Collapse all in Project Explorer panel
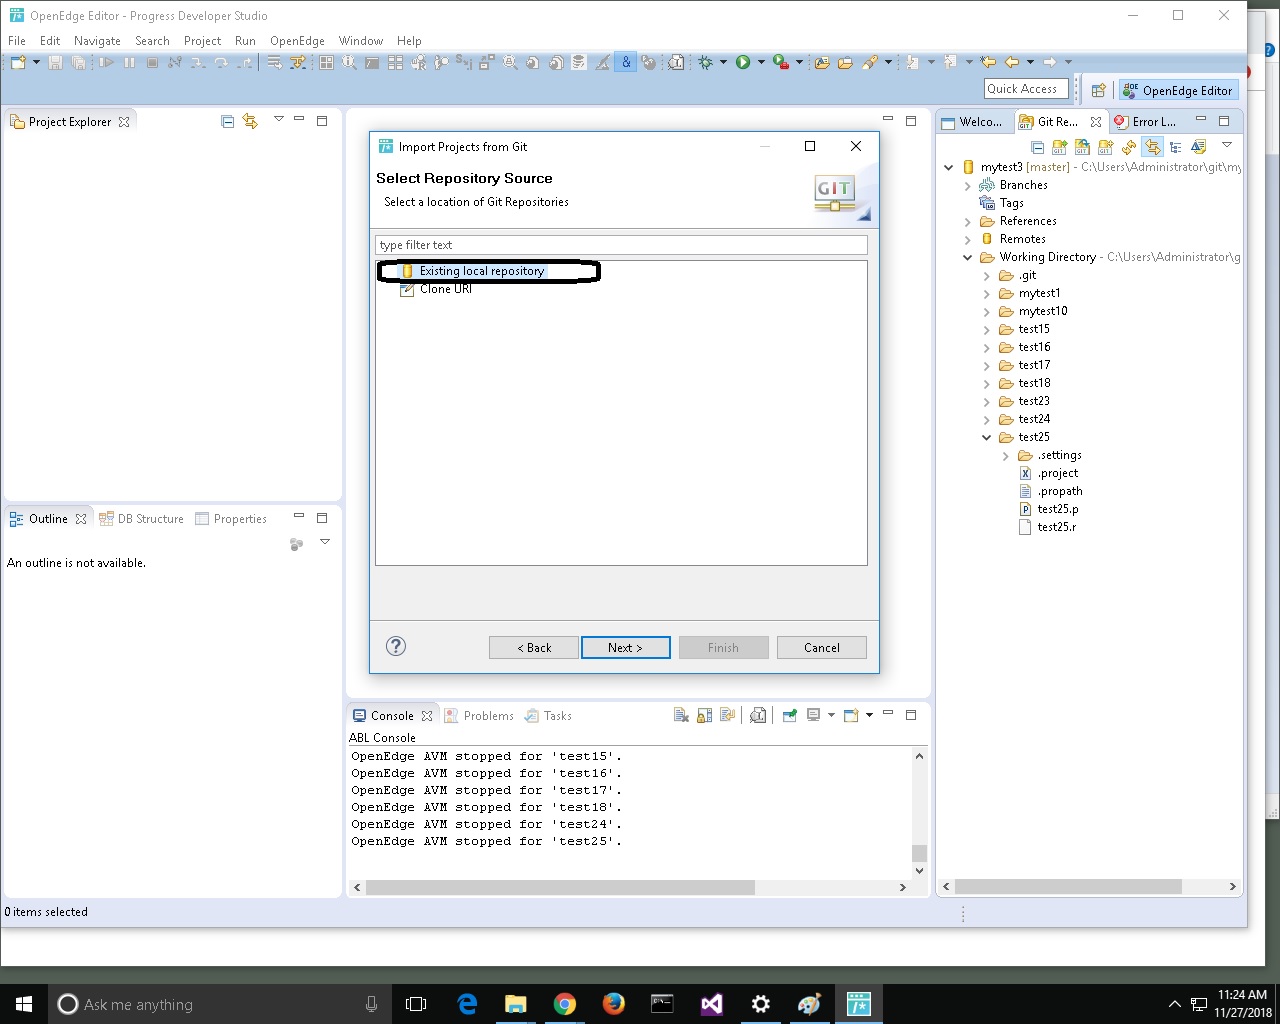 tap(227, 121)
